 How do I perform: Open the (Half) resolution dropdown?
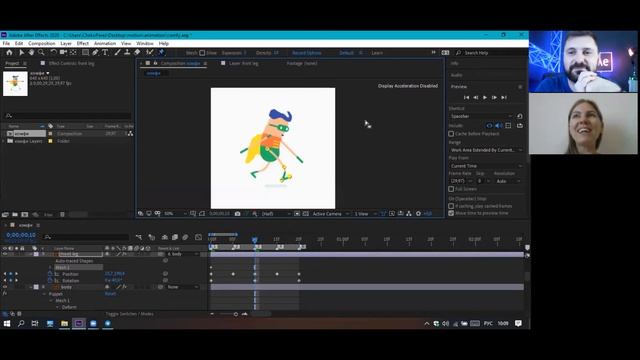pyautogui.click(x=276, y=213)
